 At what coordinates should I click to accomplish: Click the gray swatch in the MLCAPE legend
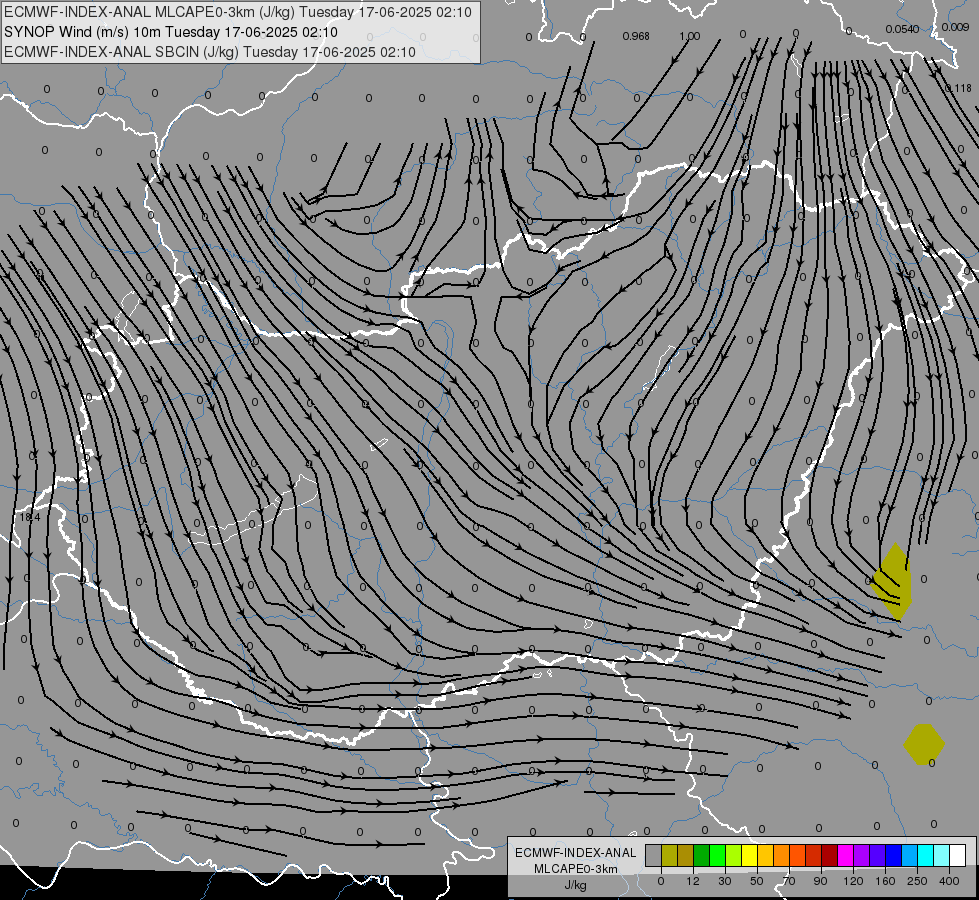click(654, 855)
